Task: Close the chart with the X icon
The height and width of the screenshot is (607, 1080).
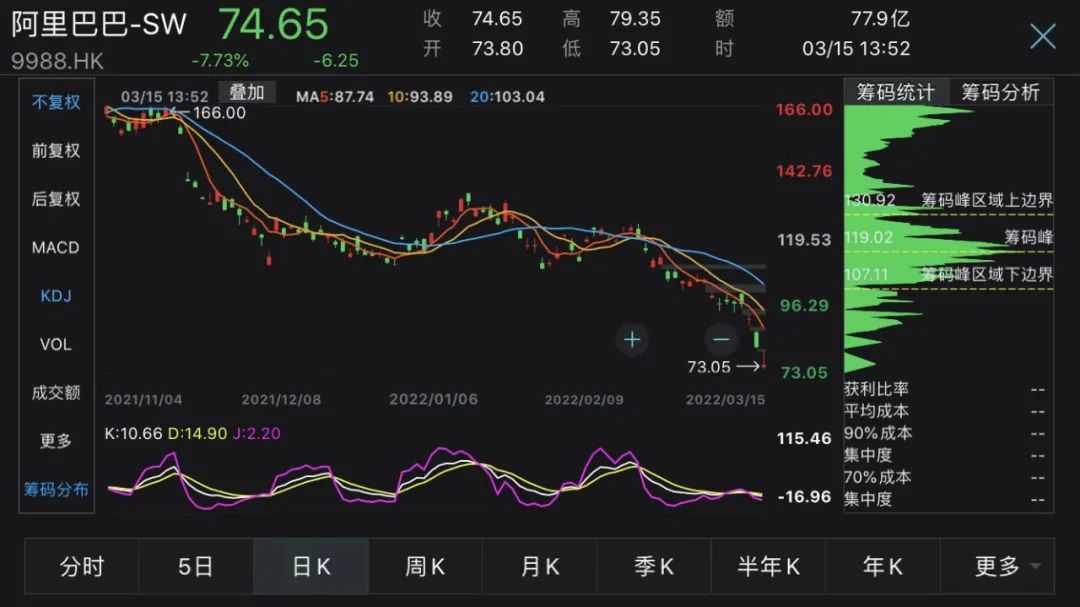Action: point(1042,36)
